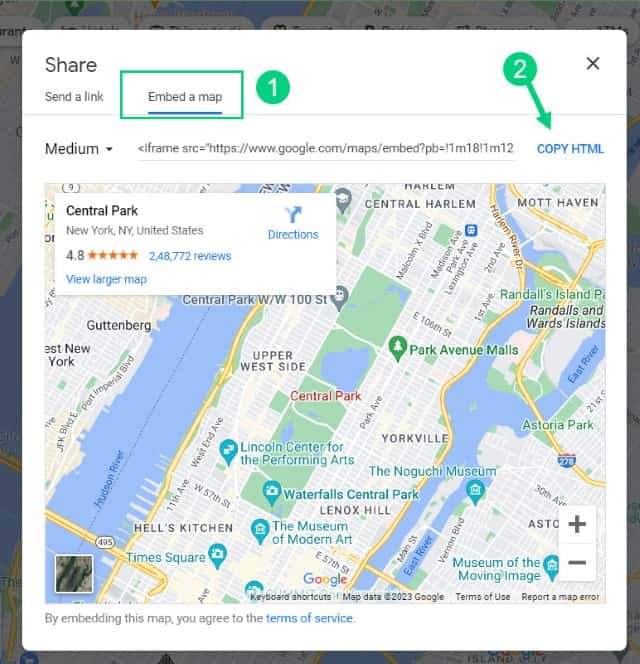Switch to satellite view thumbnail

coord(74,574)
